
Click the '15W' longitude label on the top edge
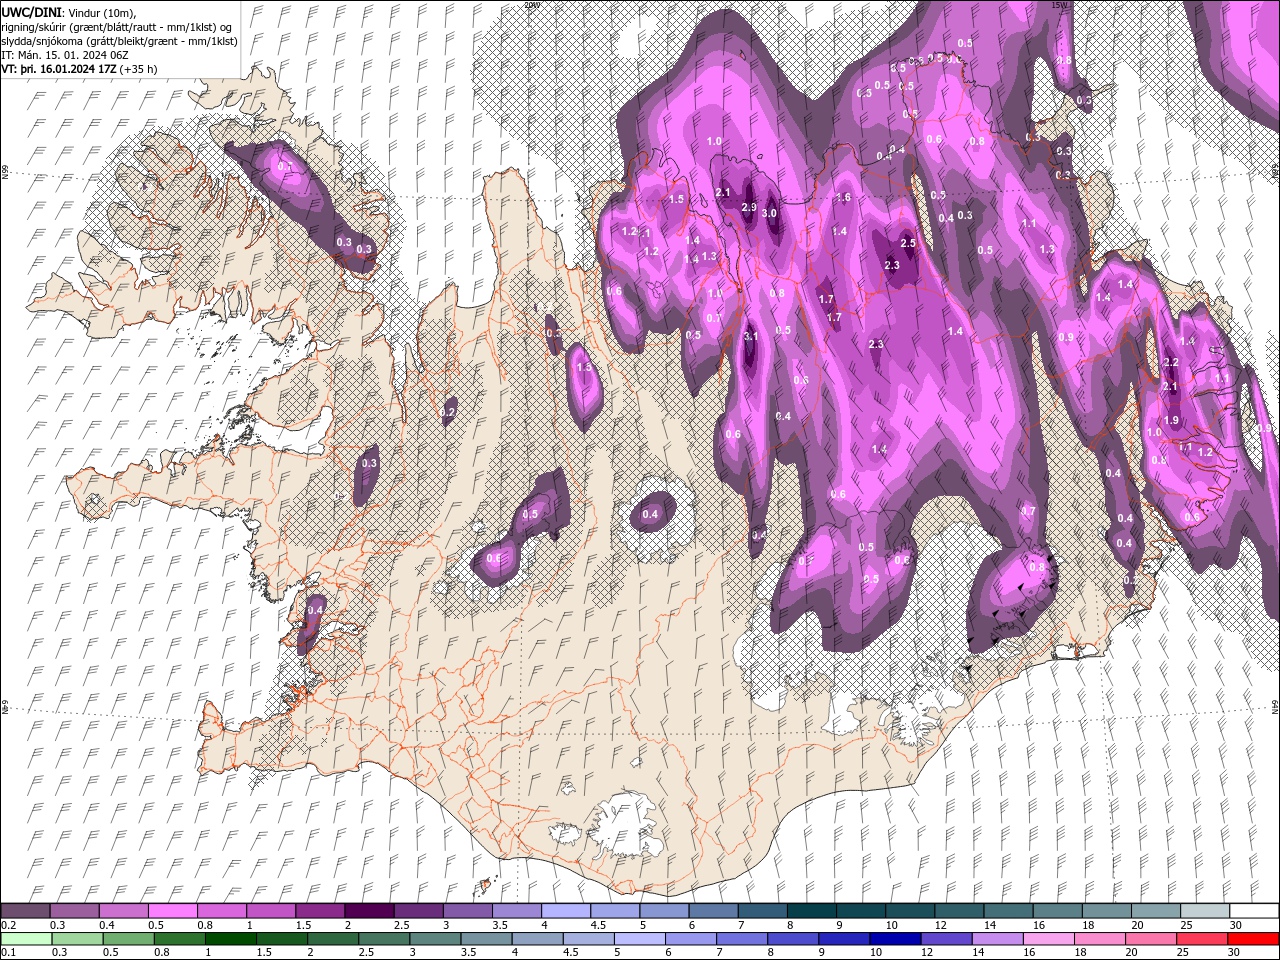1059,5
